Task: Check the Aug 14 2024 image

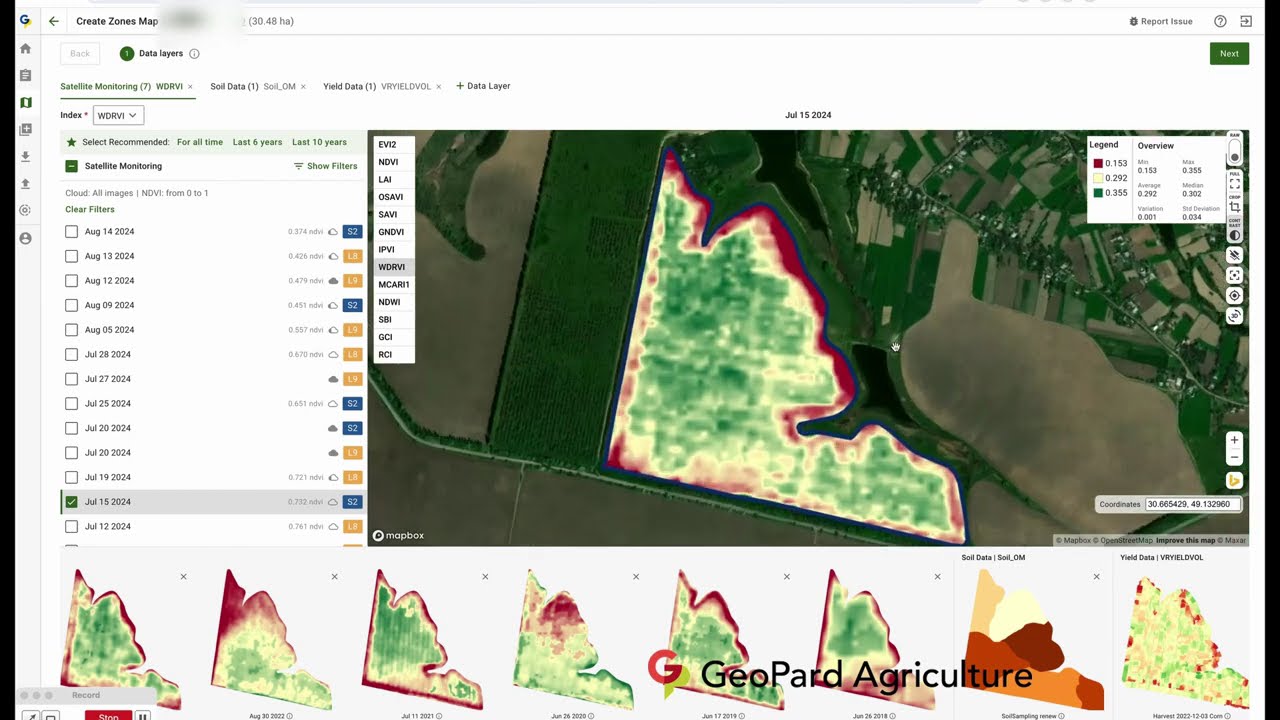Action: coord(71,231)
